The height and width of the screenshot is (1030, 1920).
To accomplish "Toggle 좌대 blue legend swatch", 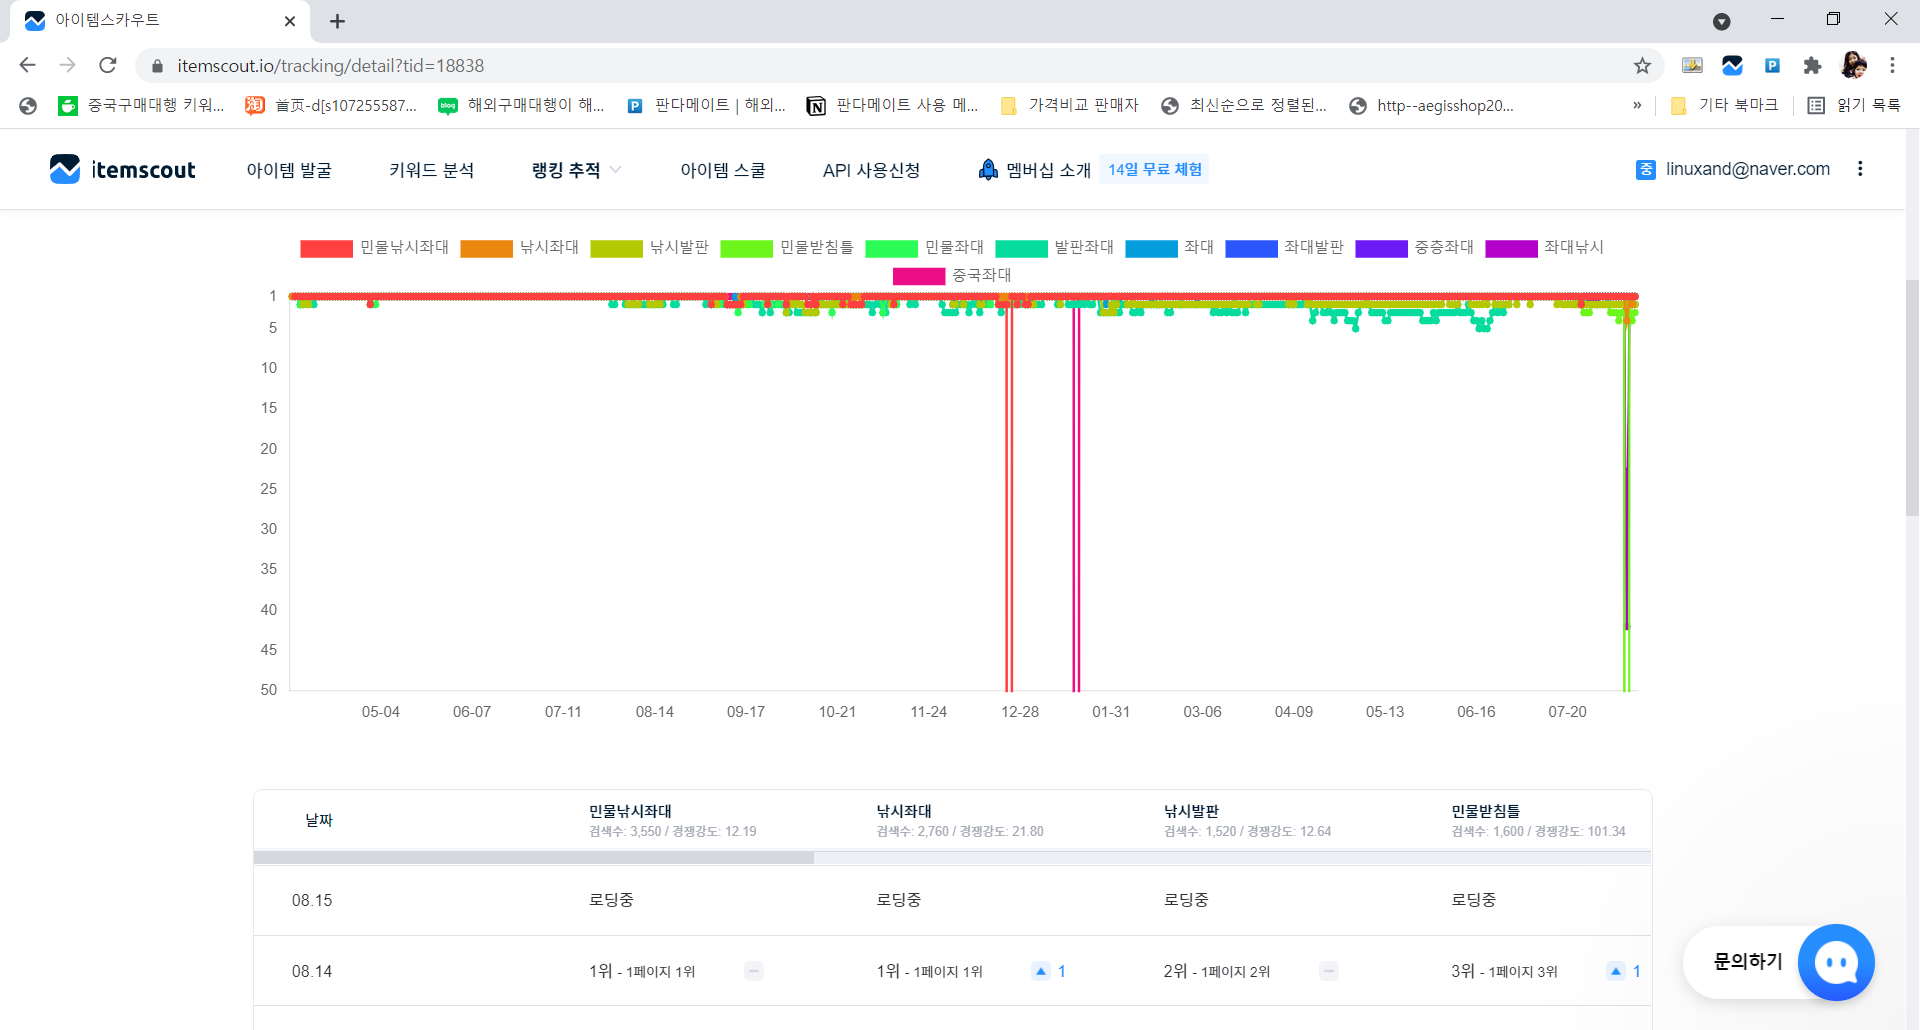I will pos(1151,248).
